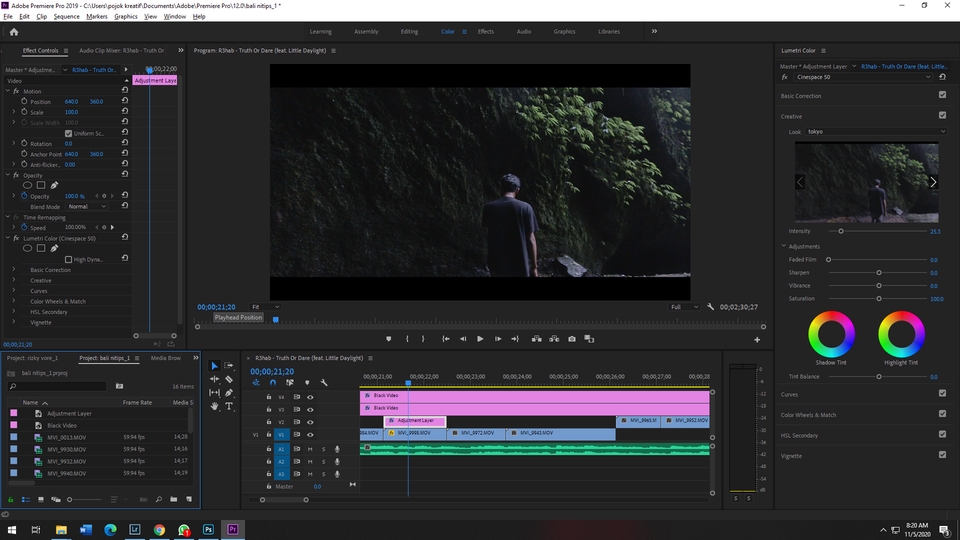The width and height of the screenshot is (960, 540).
Task: Reset the Lumetri Color effect
Action: pyautogui.click(x=124, y=238)
